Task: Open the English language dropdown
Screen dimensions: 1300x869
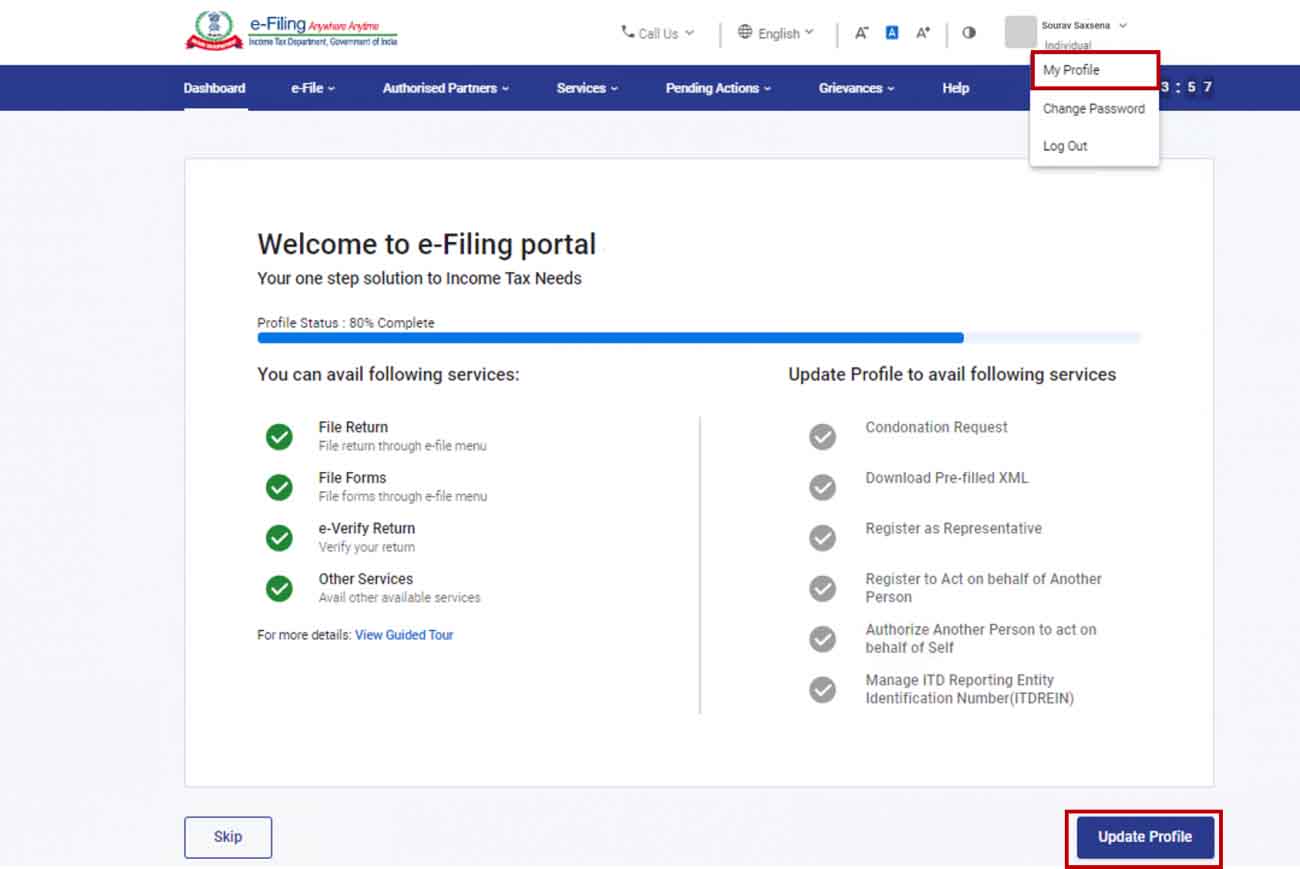Action: tap(776, 33)
